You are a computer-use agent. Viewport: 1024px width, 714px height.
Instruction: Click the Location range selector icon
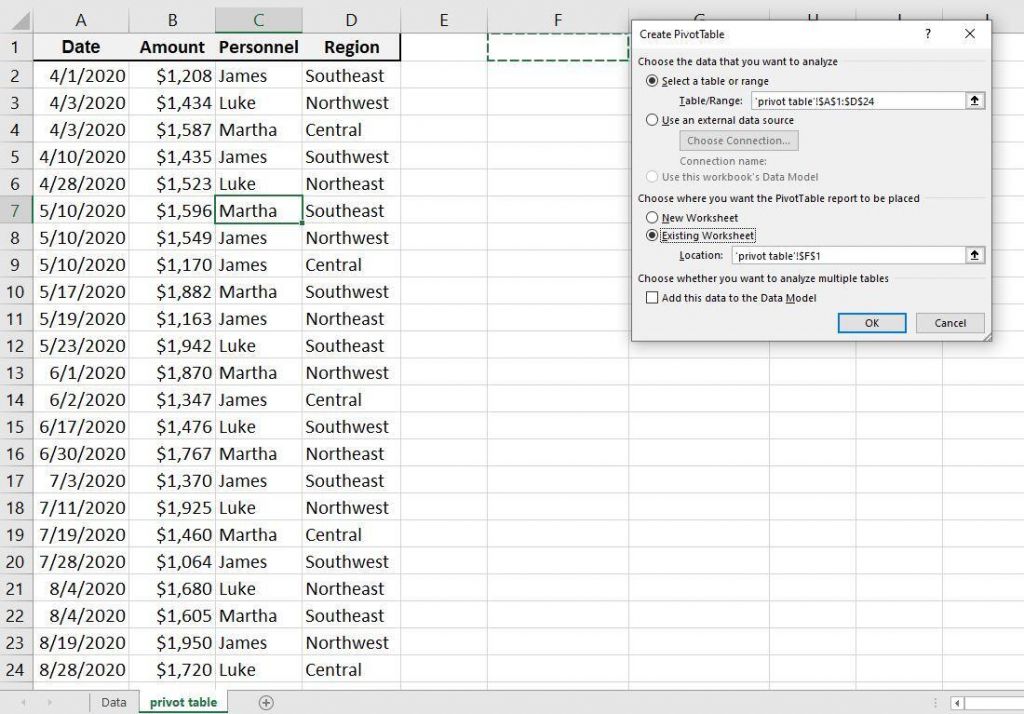(x=975, y=255)
